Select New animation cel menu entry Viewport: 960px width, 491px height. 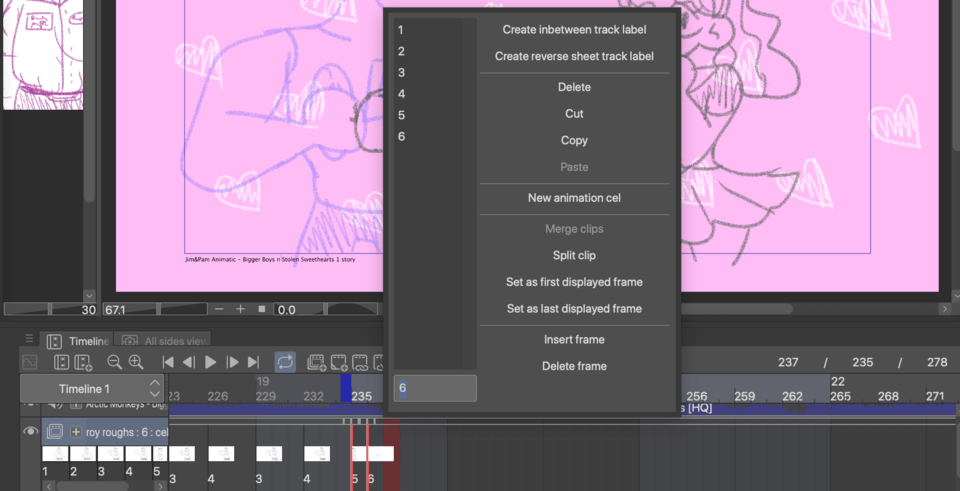point(574,198)
